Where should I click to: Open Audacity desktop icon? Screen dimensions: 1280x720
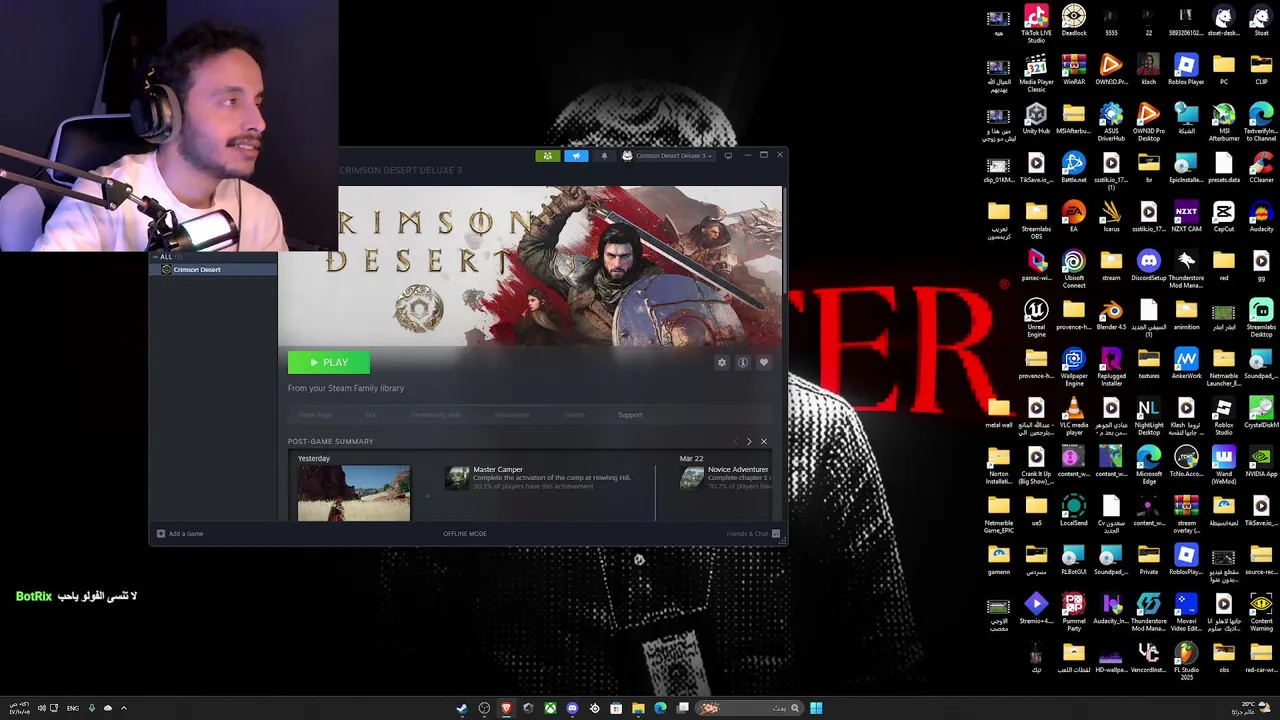pyautogui.click(x=1261, y=217)
